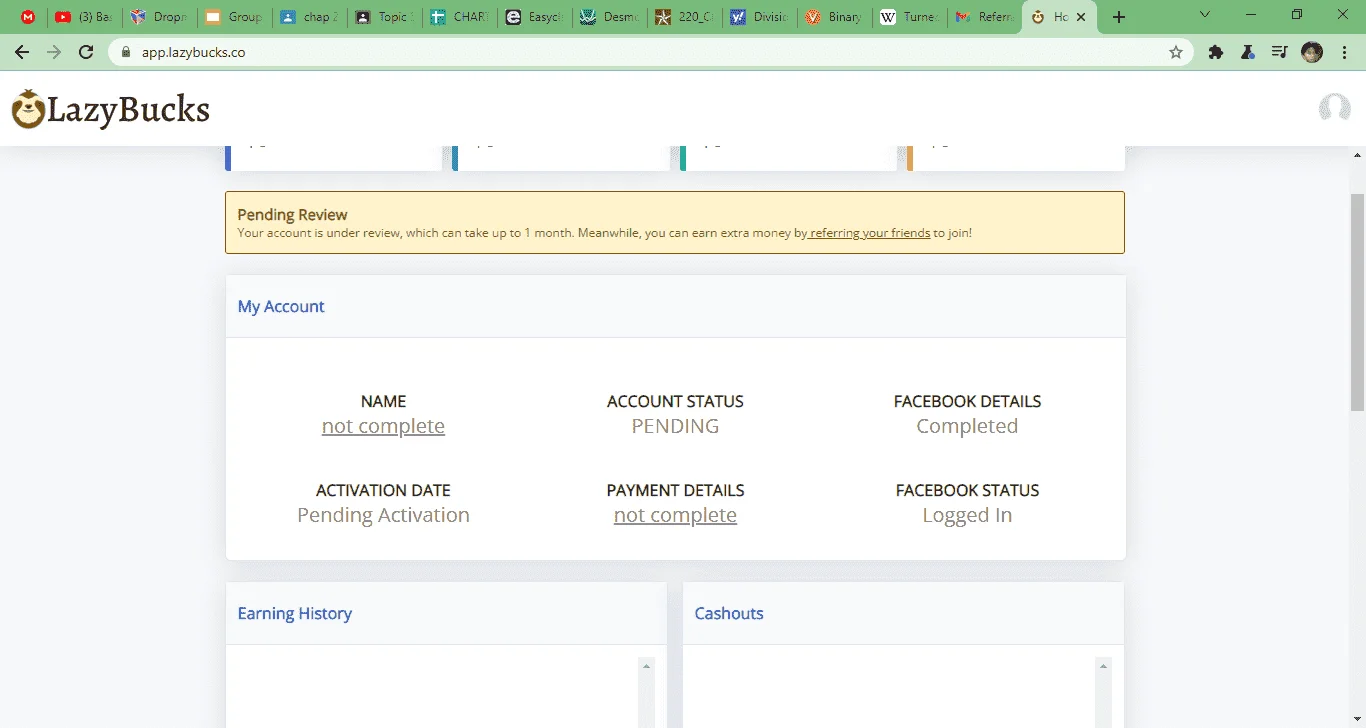Image resolution: width=1366 pixels, height=728 pixels.
Task: Switch to the CHAR tab
Action: click(459, 17)
